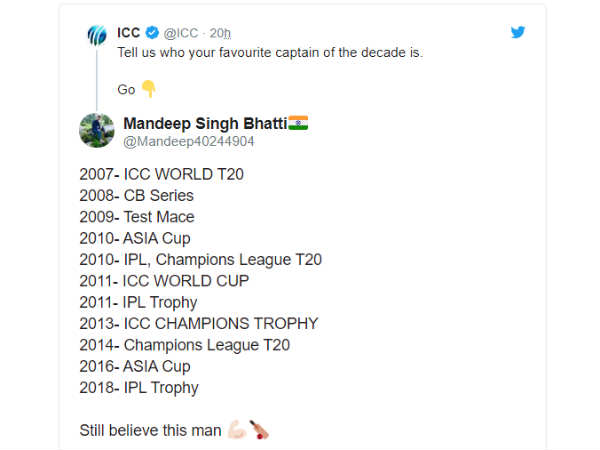The width and height of the screenshot is (600, 450).
Task: Click the flexed biceps emoji
Action: click(236, 431)
